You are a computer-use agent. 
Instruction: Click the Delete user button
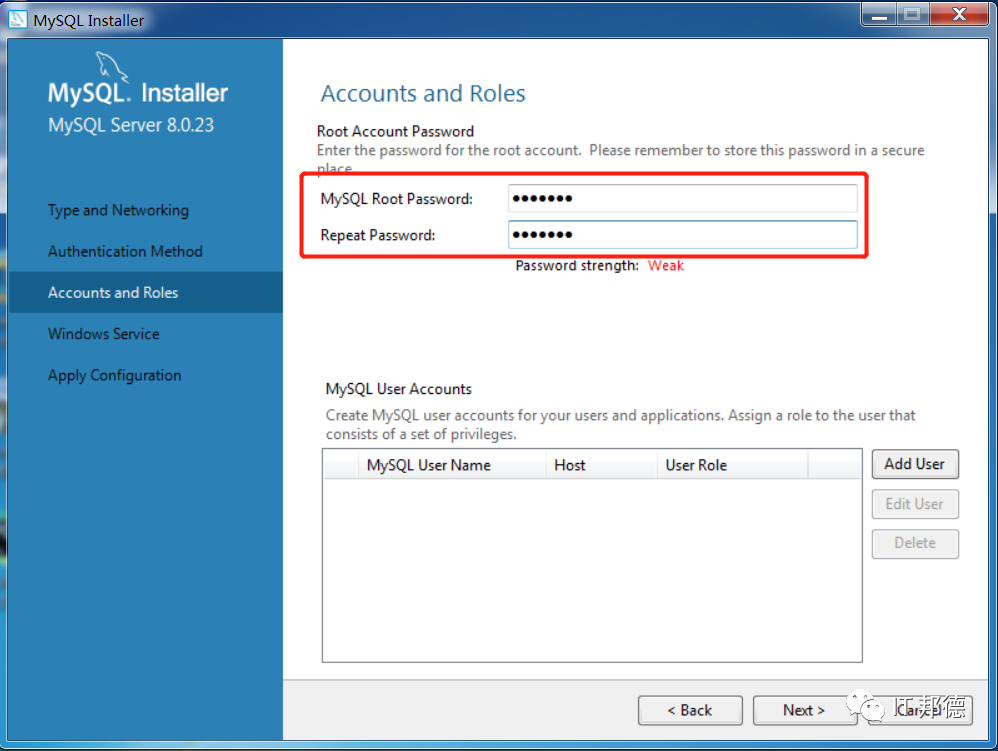[x=915, y=544]
